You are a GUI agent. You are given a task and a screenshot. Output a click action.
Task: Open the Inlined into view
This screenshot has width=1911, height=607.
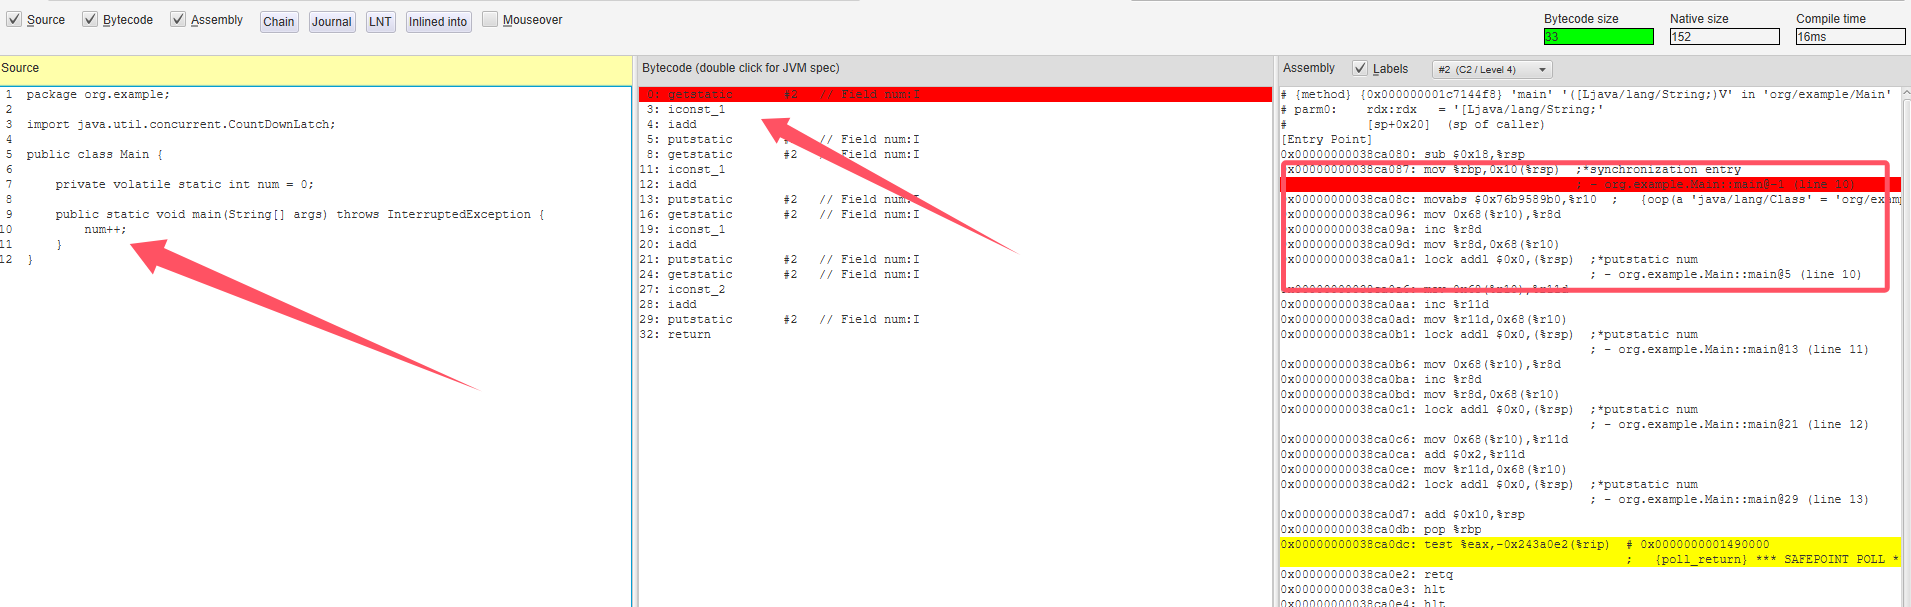tap(438, 22)
